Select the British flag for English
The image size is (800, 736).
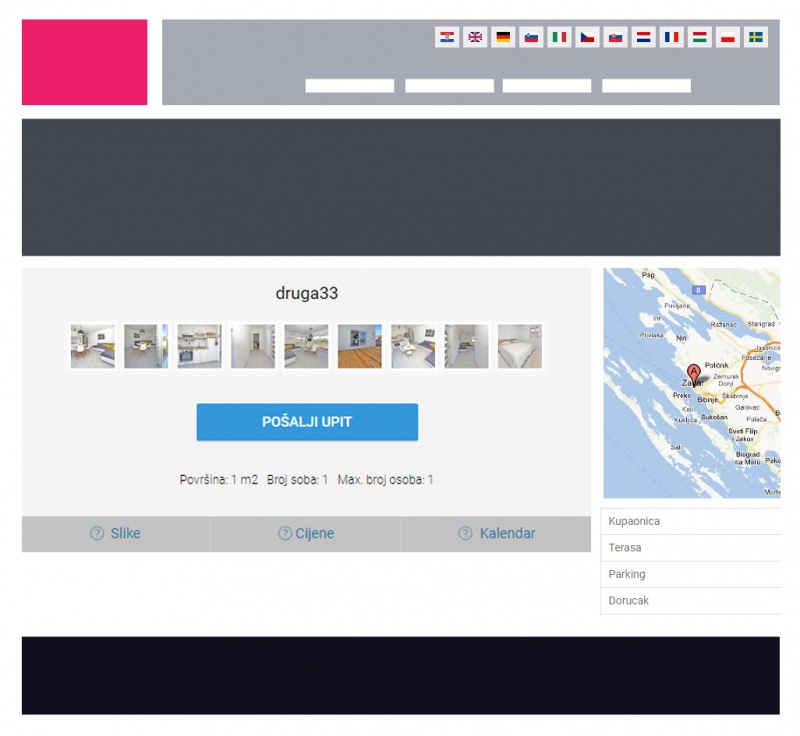(475, 37)
